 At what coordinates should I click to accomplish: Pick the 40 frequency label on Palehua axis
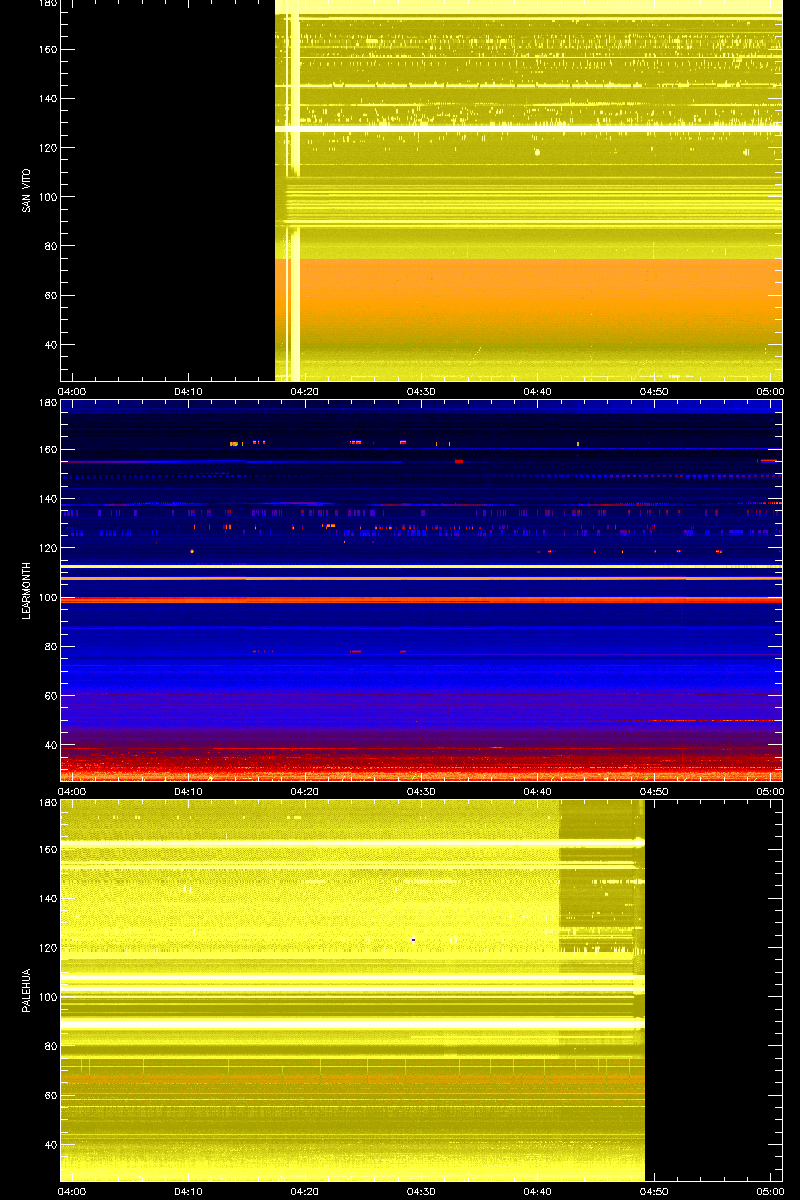click(50, 1145)
